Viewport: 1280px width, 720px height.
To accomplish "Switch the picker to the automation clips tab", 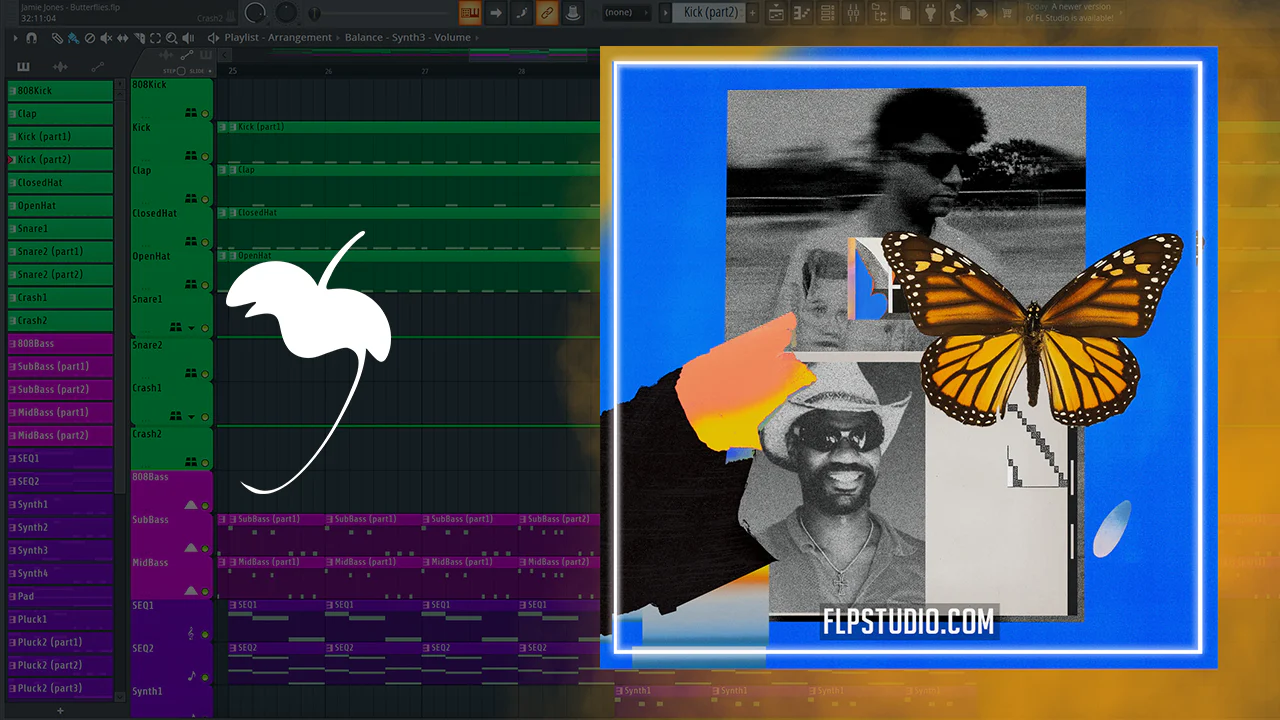I will coord(97,67).
